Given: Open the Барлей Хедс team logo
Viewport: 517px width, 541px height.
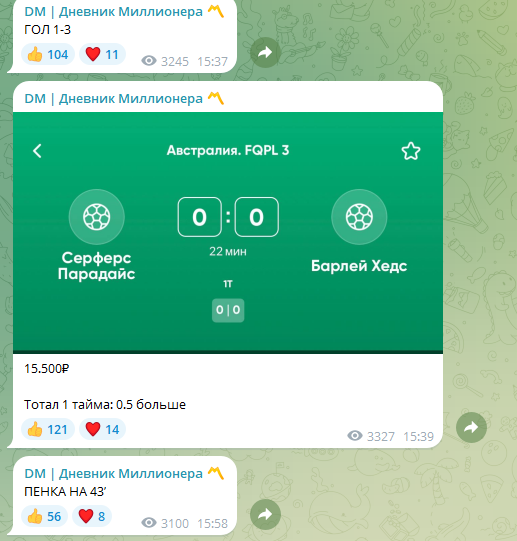Looking at the screenshot, I should pyautogui.click(x=359, y=217).
